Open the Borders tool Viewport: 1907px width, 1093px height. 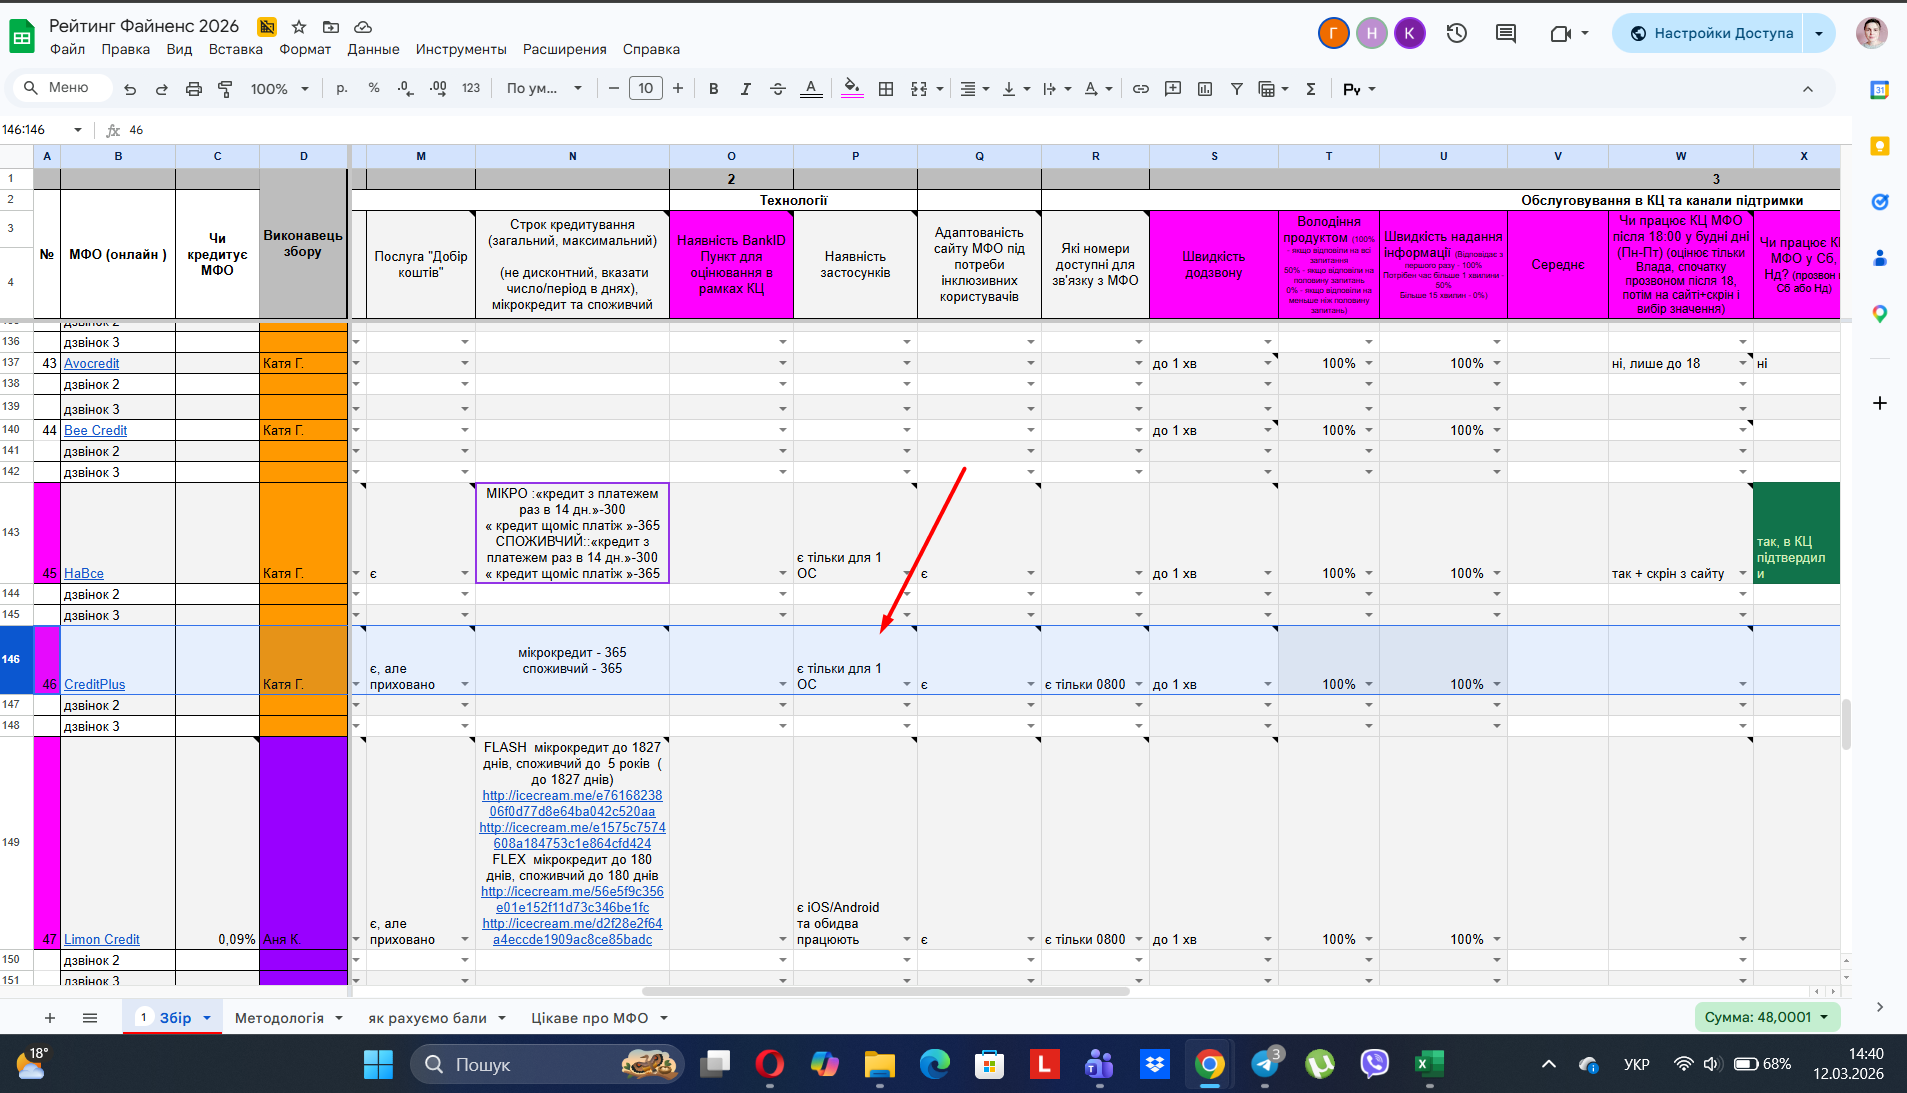(x=886, y=89)
